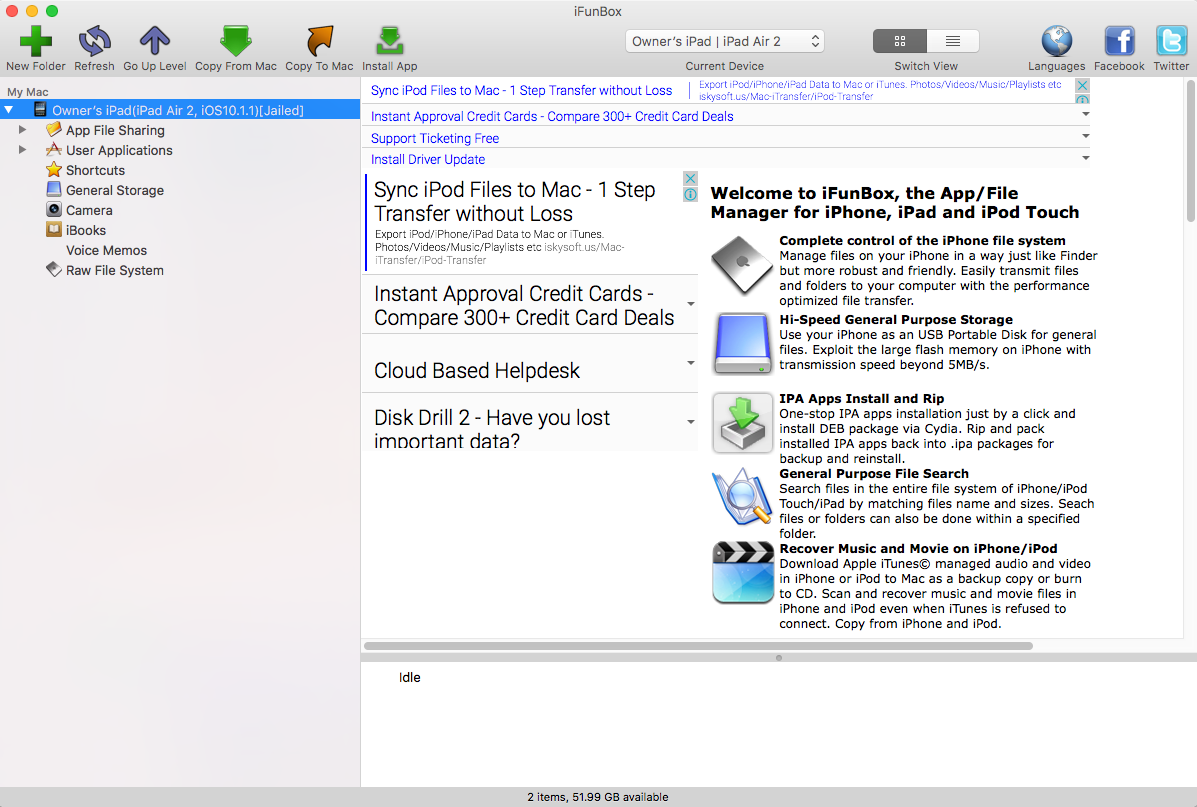Expand the Instant Approval Credit Cards top arrow
This screenshot has height=807, width=1197.
[x=1085, y=115]
